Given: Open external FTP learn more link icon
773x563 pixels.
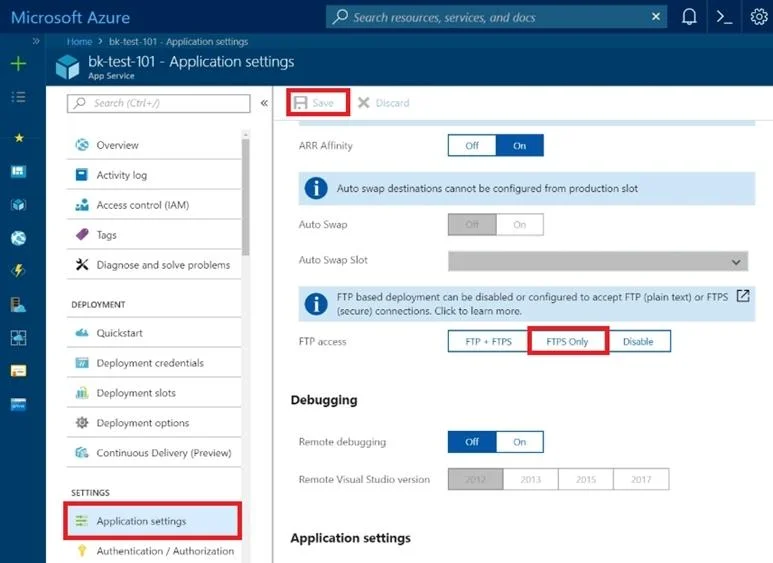Looking at the screenshot, I should [x=743, y=296].
